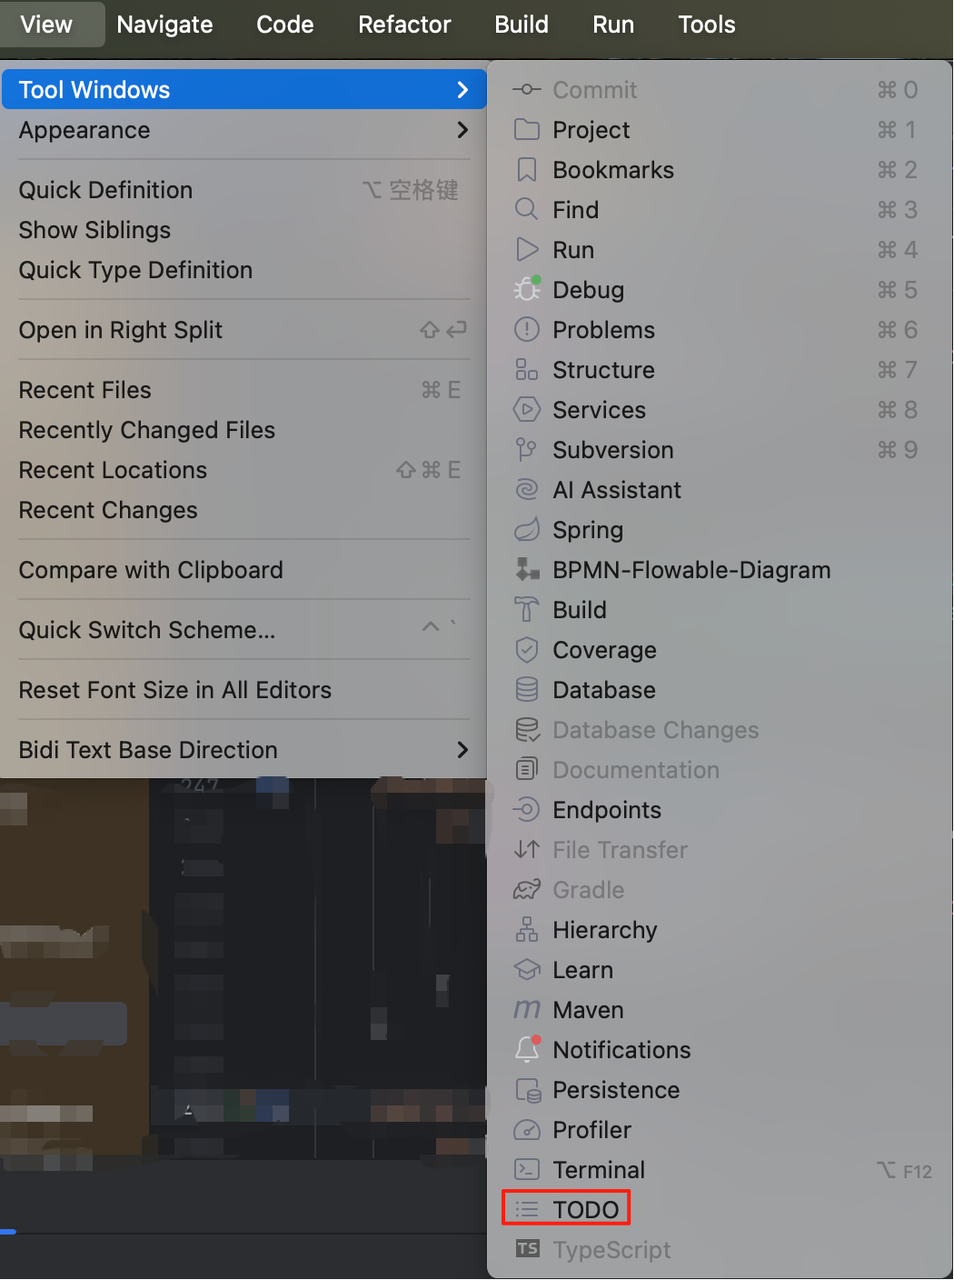
Task: Click the Subversion branch icon
Action: [527, 450]
